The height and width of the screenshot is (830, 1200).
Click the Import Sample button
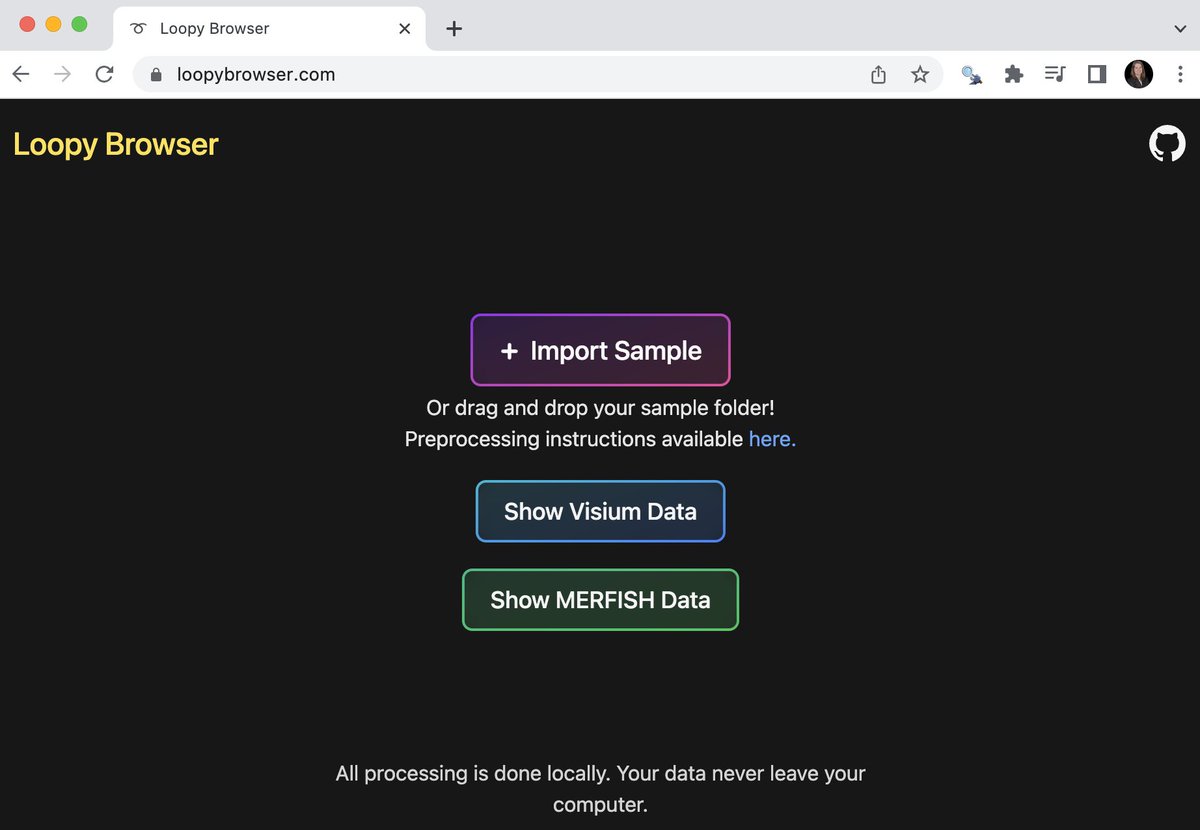click(x=600, y=350)
